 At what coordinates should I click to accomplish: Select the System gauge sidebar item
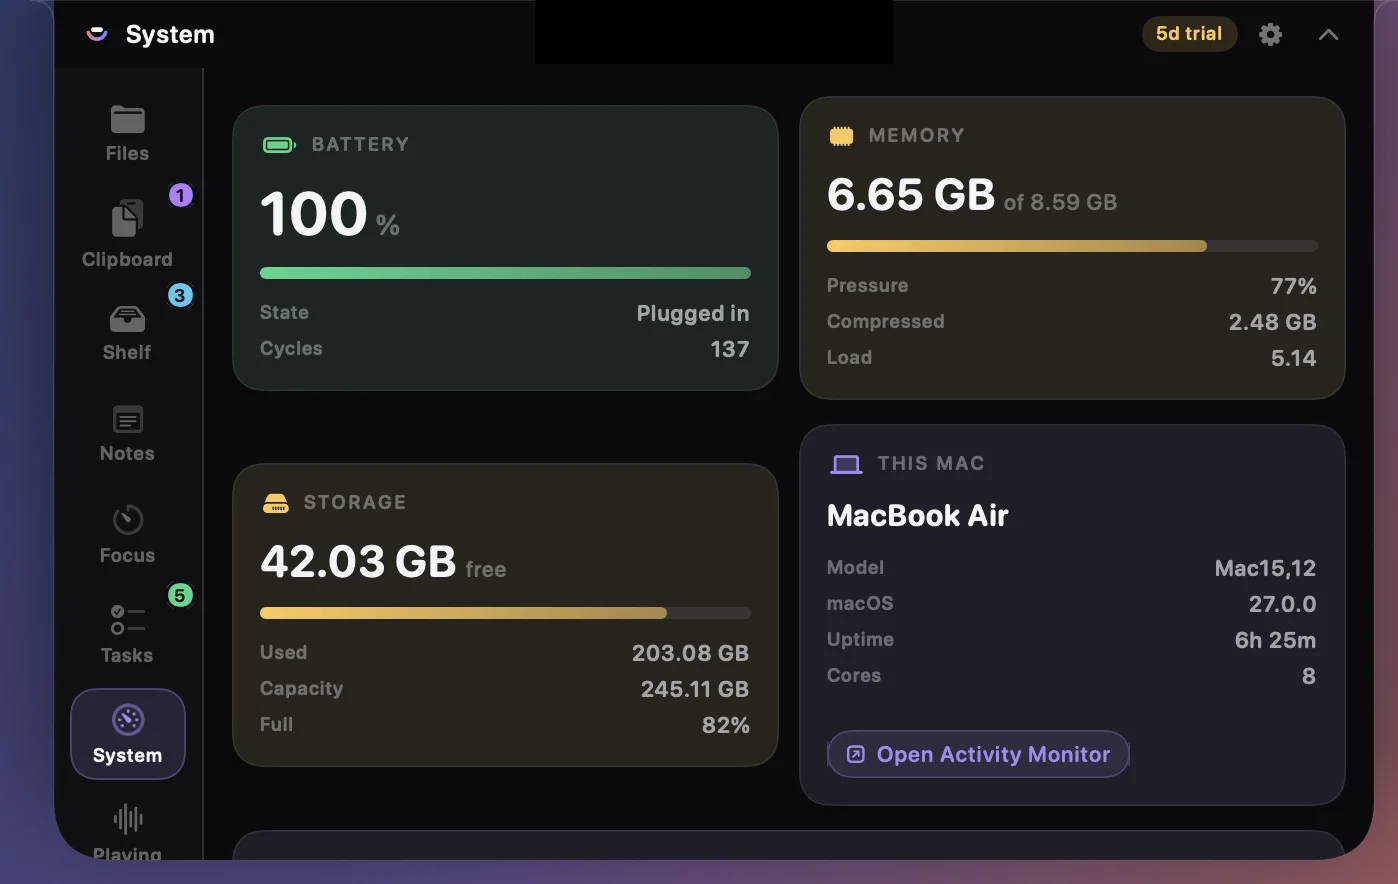point(128,734)
